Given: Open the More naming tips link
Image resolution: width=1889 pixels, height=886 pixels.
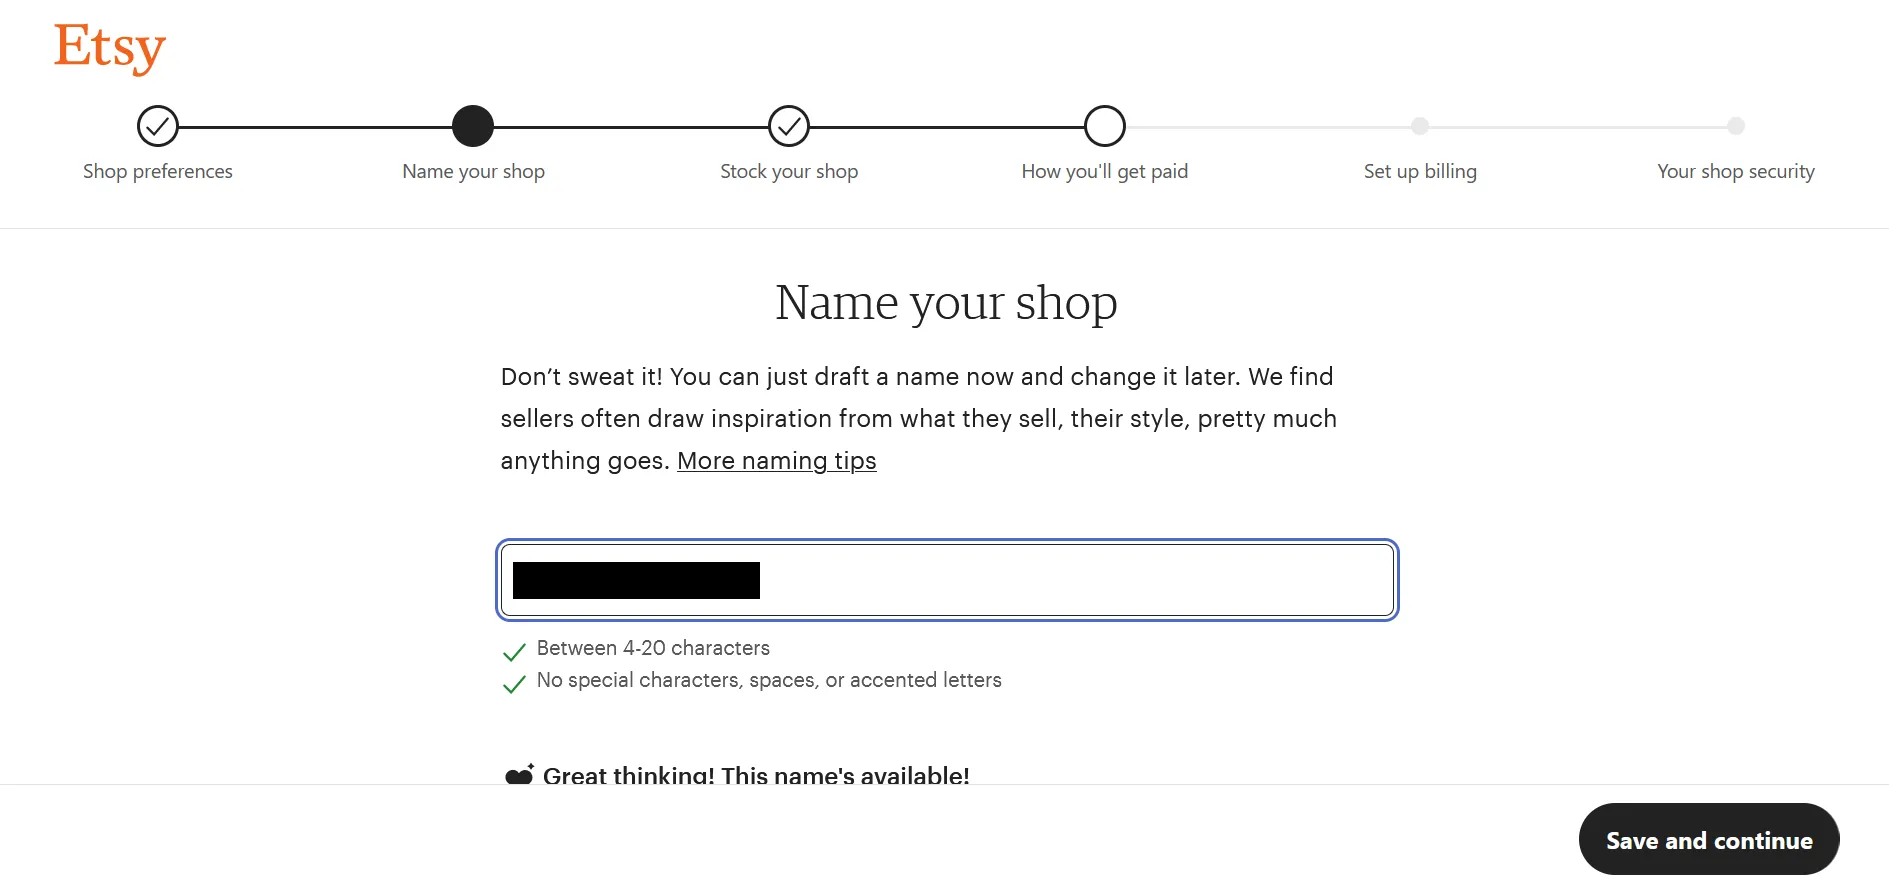Looking at the screenshot, I should click(777, 461).
